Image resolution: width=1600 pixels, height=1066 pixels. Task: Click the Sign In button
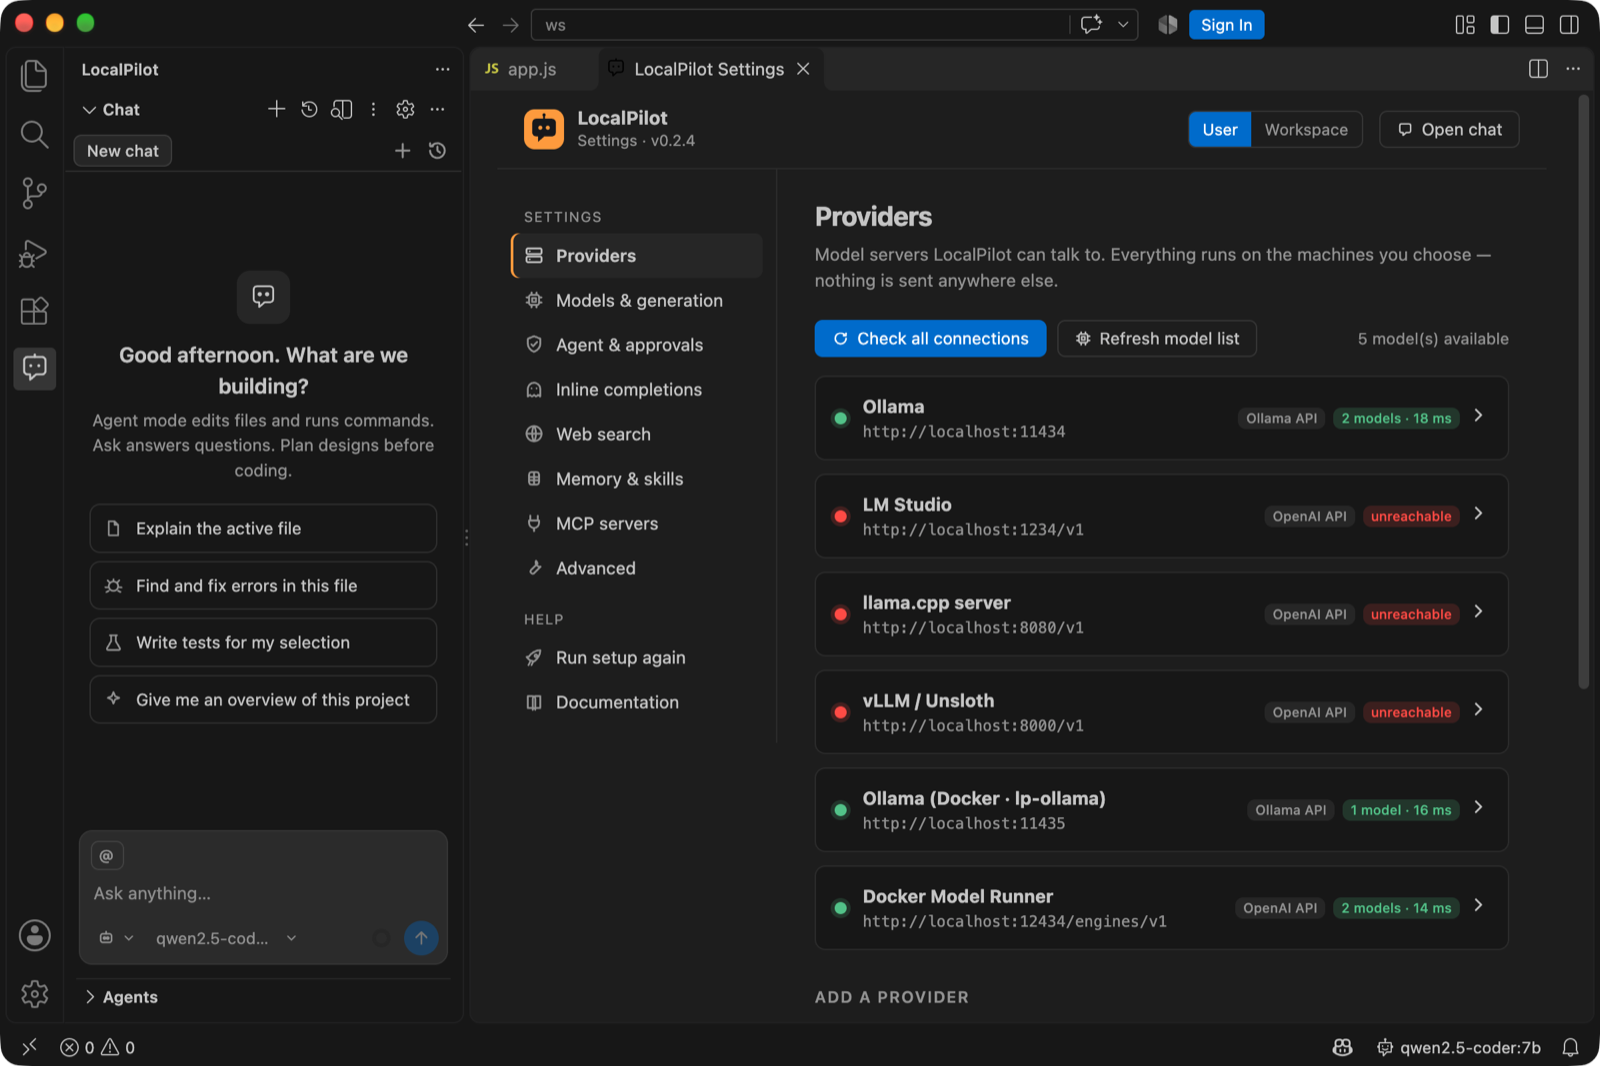pos(1226,25)
